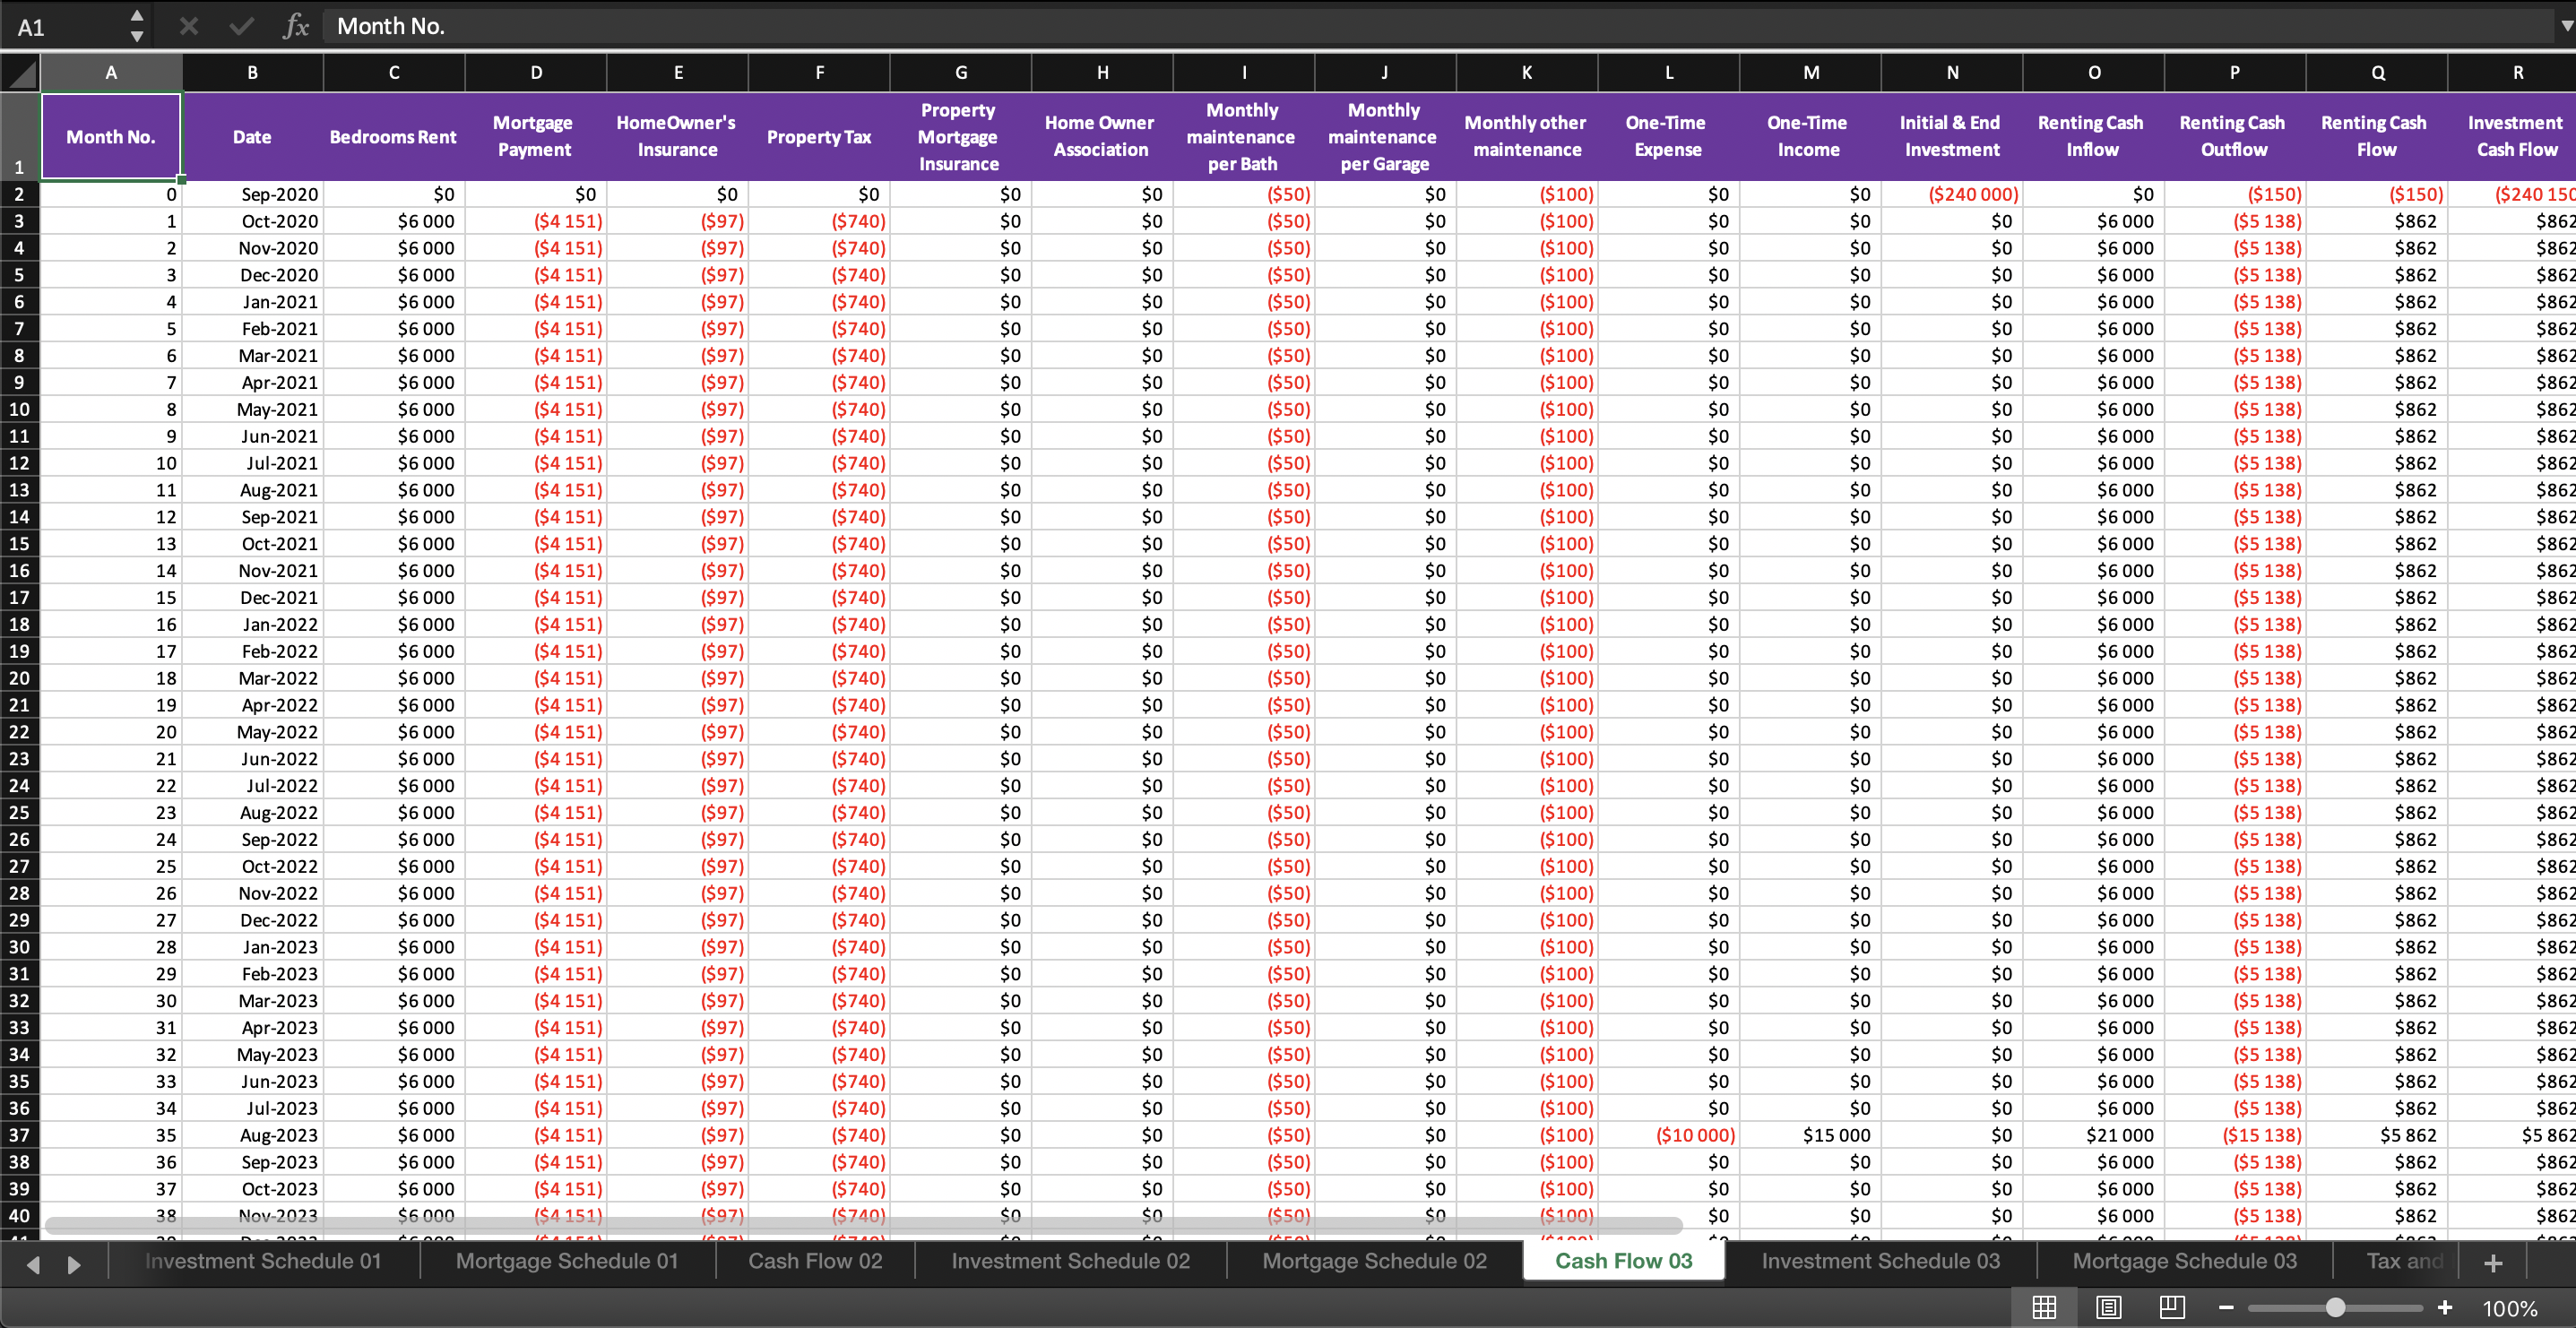The image size is (2576, 1328).
Task: Click the horizontal scrollbar
Action: pyautogui.click(x=864, y=1225)
